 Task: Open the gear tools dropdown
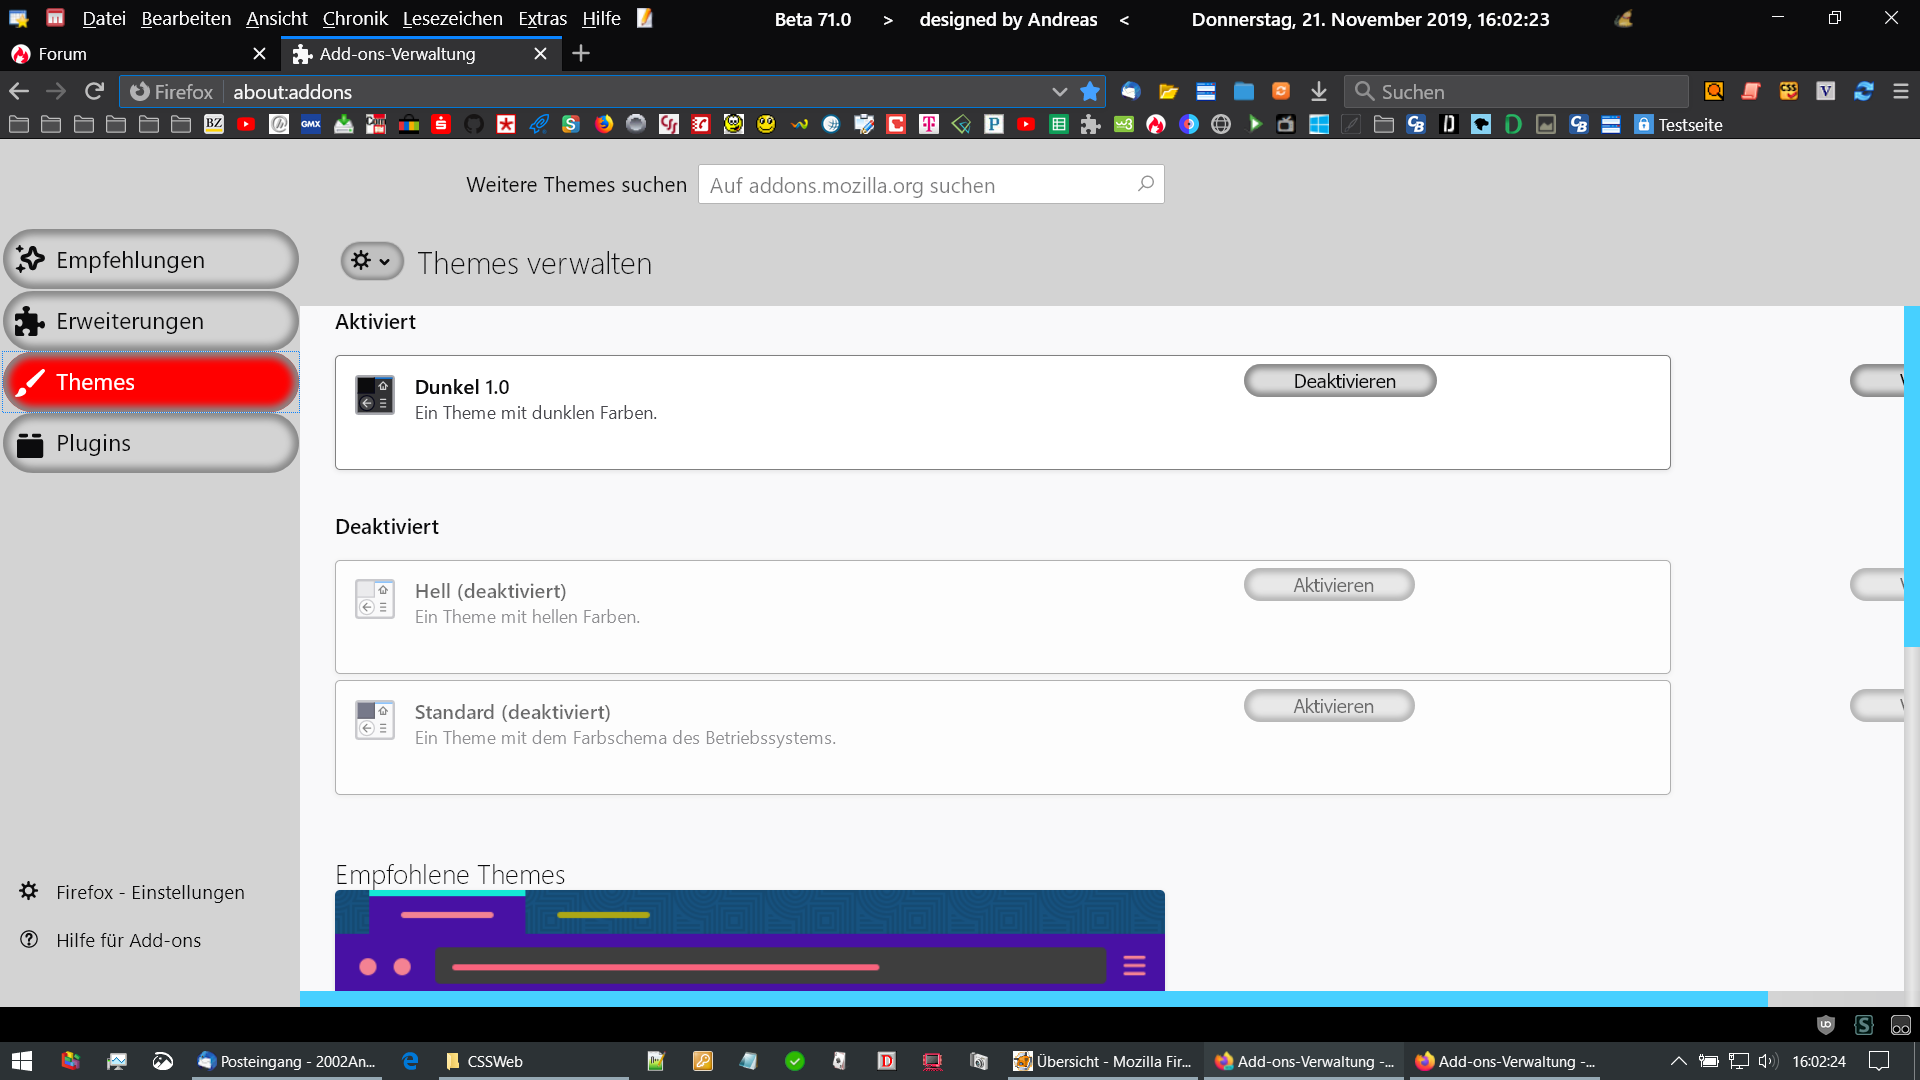[x=371, y=261]
